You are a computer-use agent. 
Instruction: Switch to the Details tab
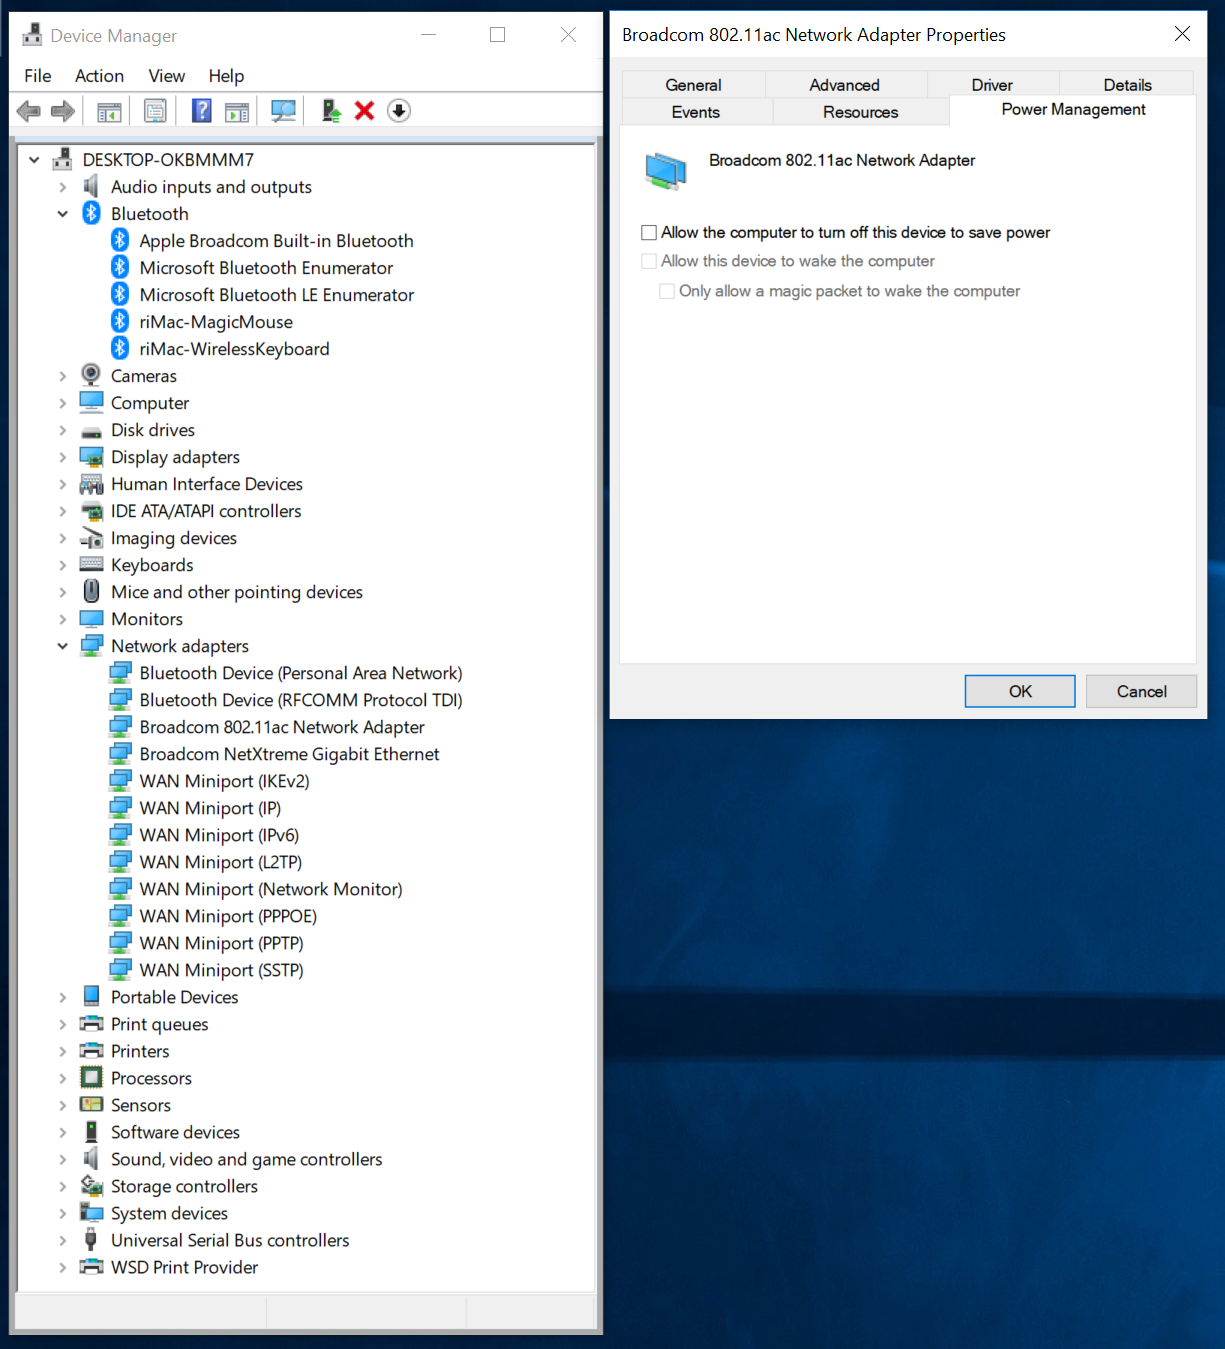[x=1127, y=85]
